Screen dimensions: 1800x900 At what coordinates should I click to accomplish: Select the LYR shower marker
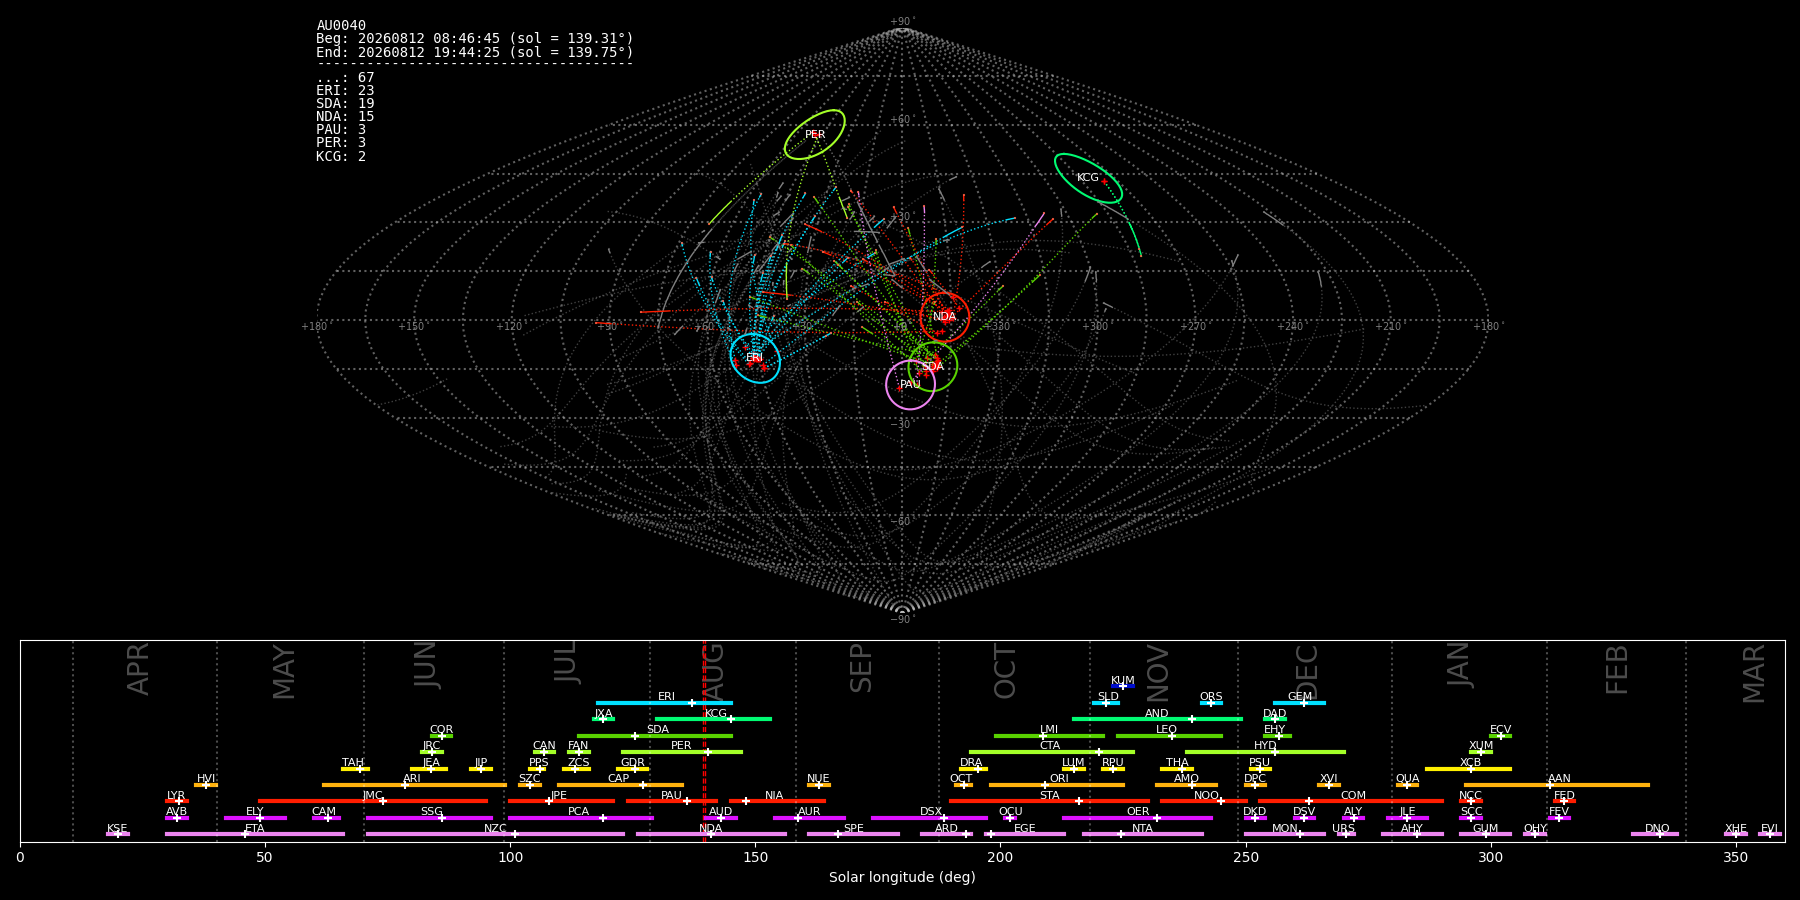(177, 801)
